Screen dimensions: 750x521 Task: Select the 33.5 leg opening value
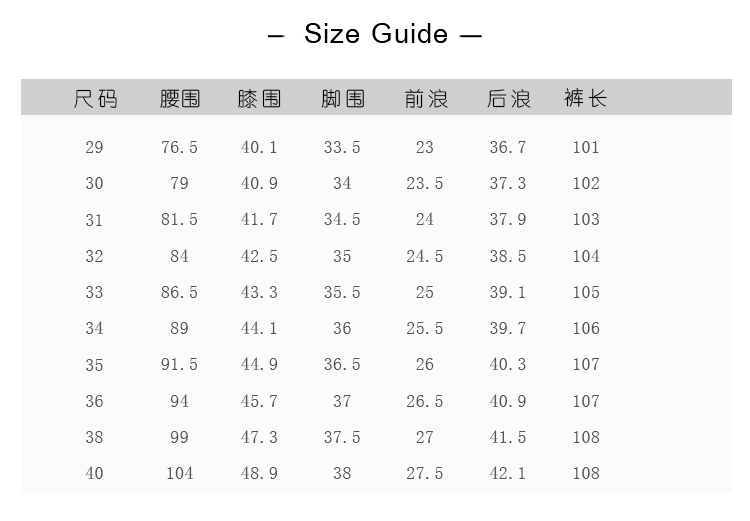tap(342, 148)
